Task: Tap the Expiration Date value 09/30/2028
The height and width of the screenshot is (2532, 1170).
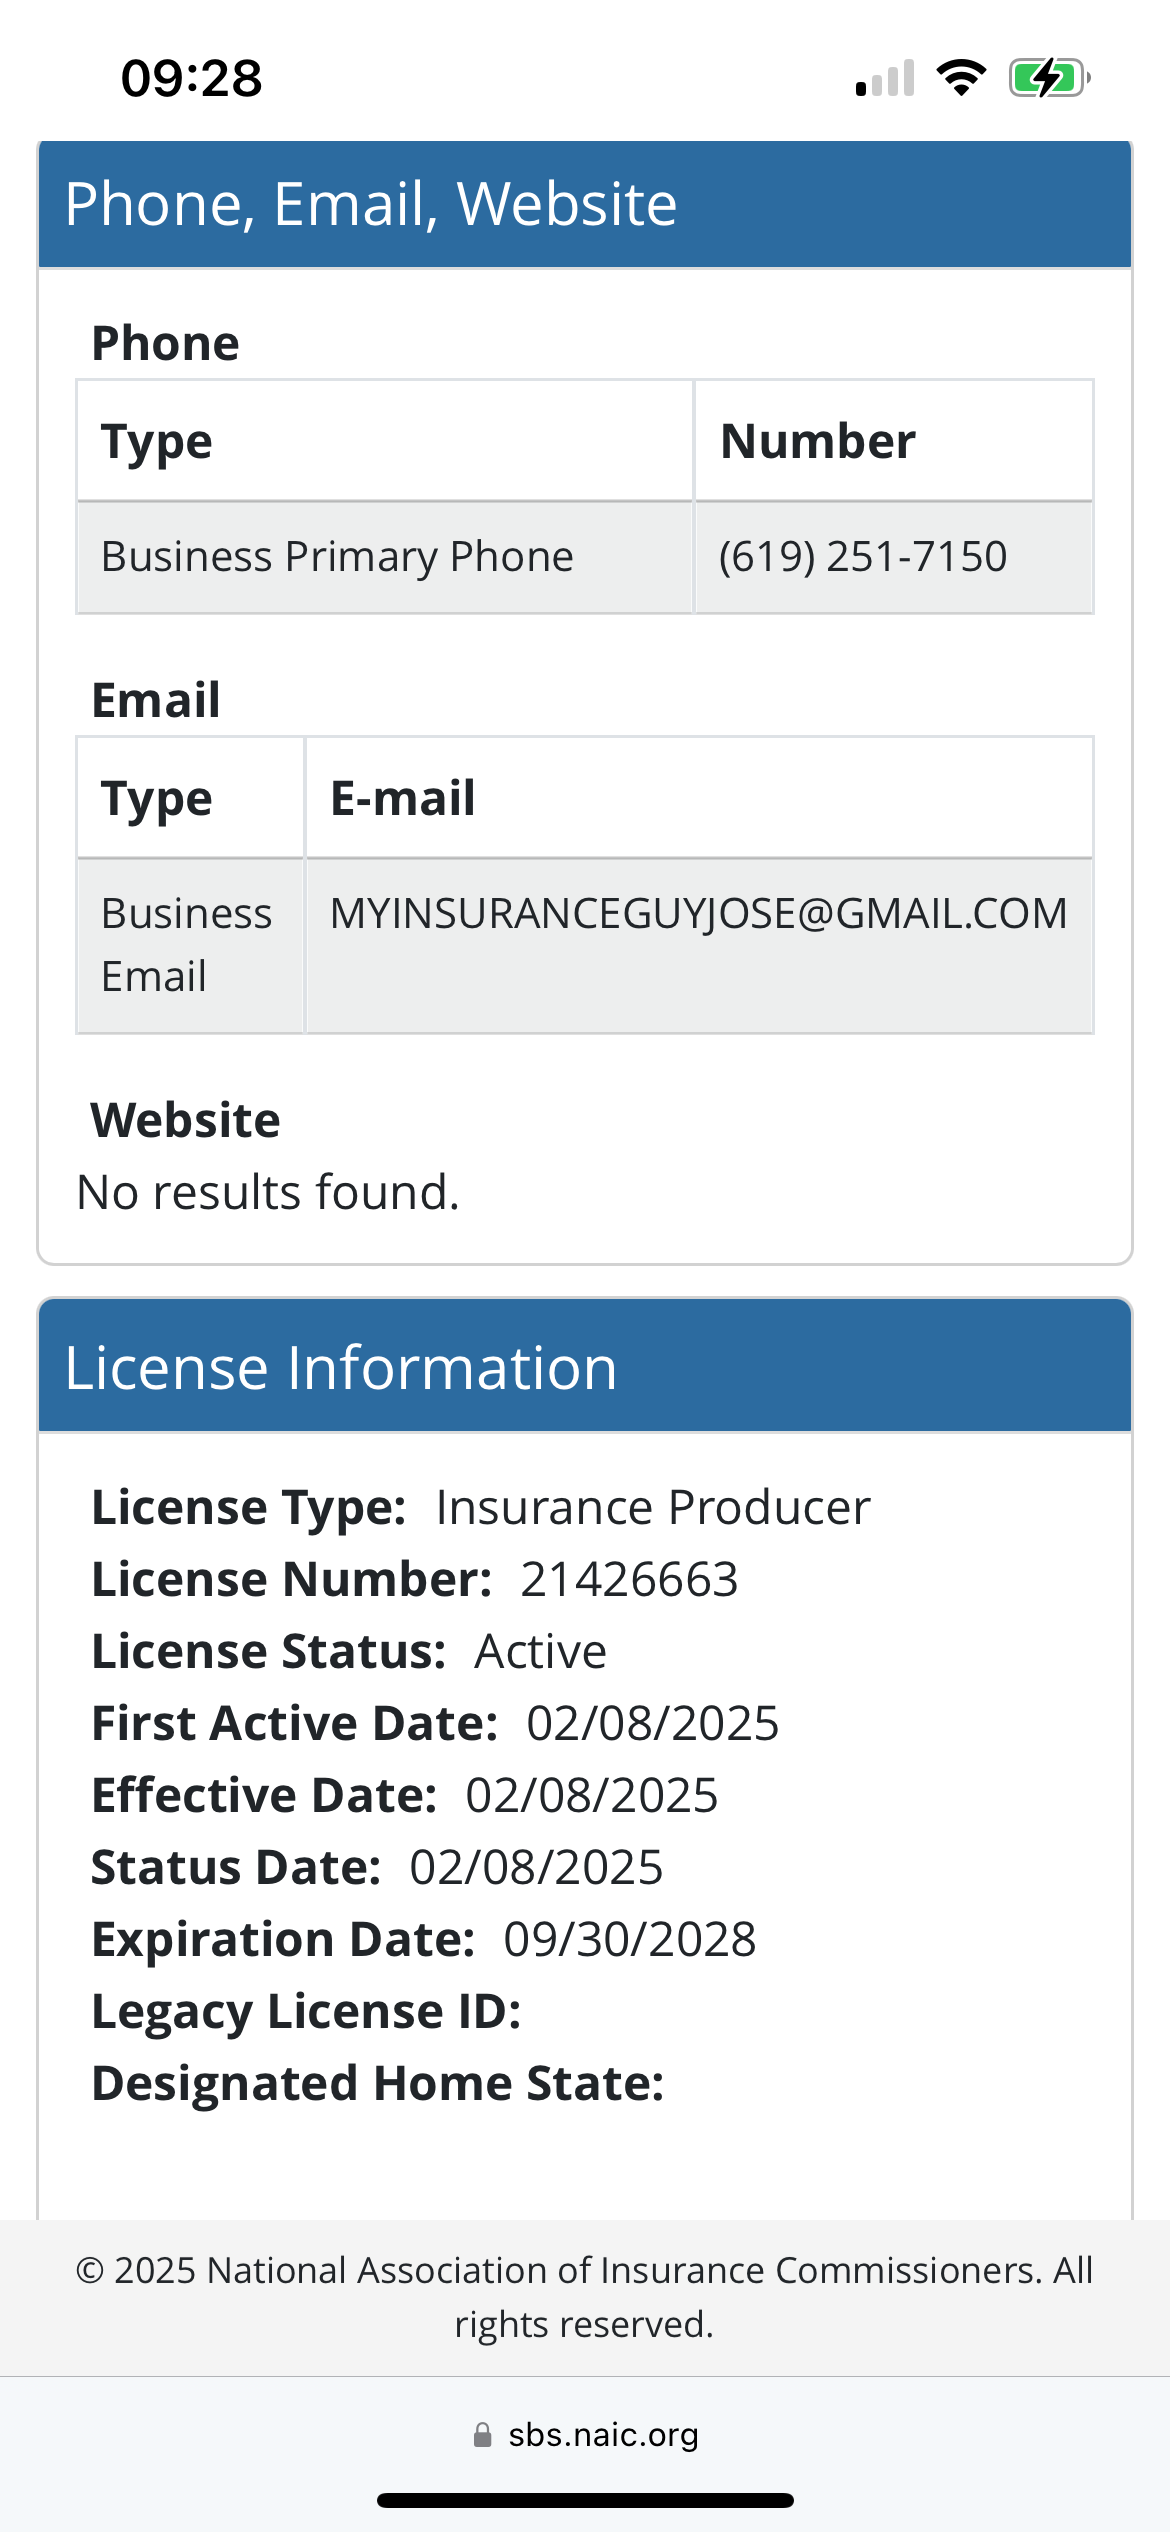Action: [x=630, y=1940]
